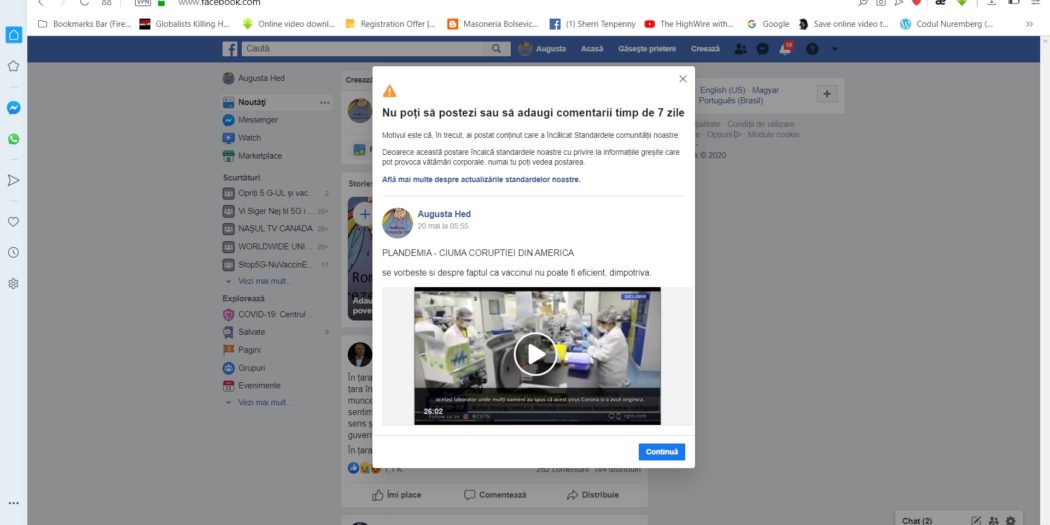Open the friend requests icon

click(x=740, y=48)
